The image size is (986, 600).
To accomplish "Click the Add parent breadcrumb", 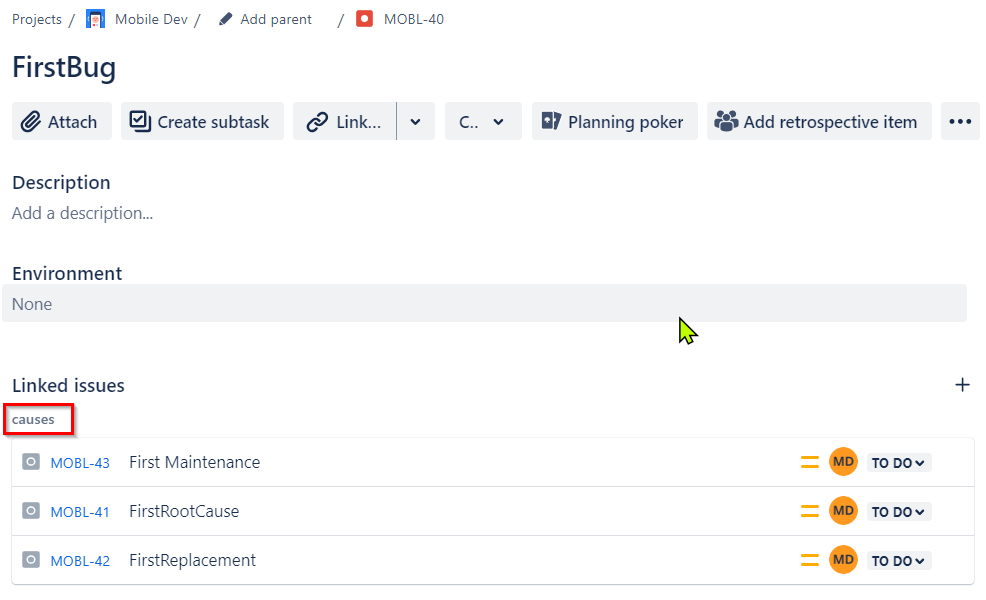I will click(275, 19).
